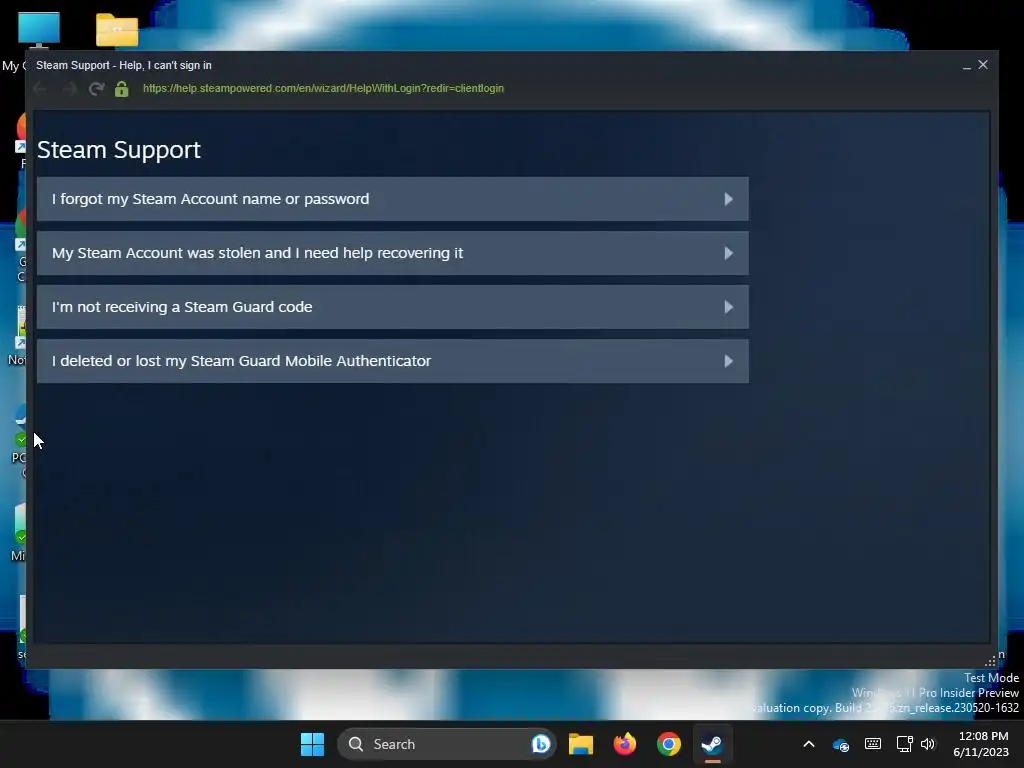The width and height of the screenshot is (1024, 768).
Task: Click the 'Steam Support' page heading
Action: pos(118,150)
